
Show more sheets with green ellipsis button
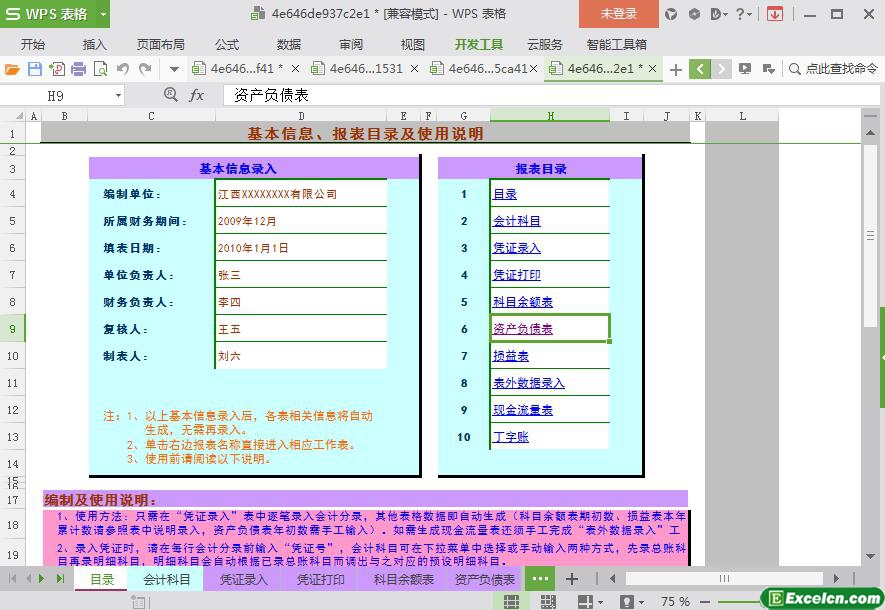pyautogui.click(x=540, y=579)
